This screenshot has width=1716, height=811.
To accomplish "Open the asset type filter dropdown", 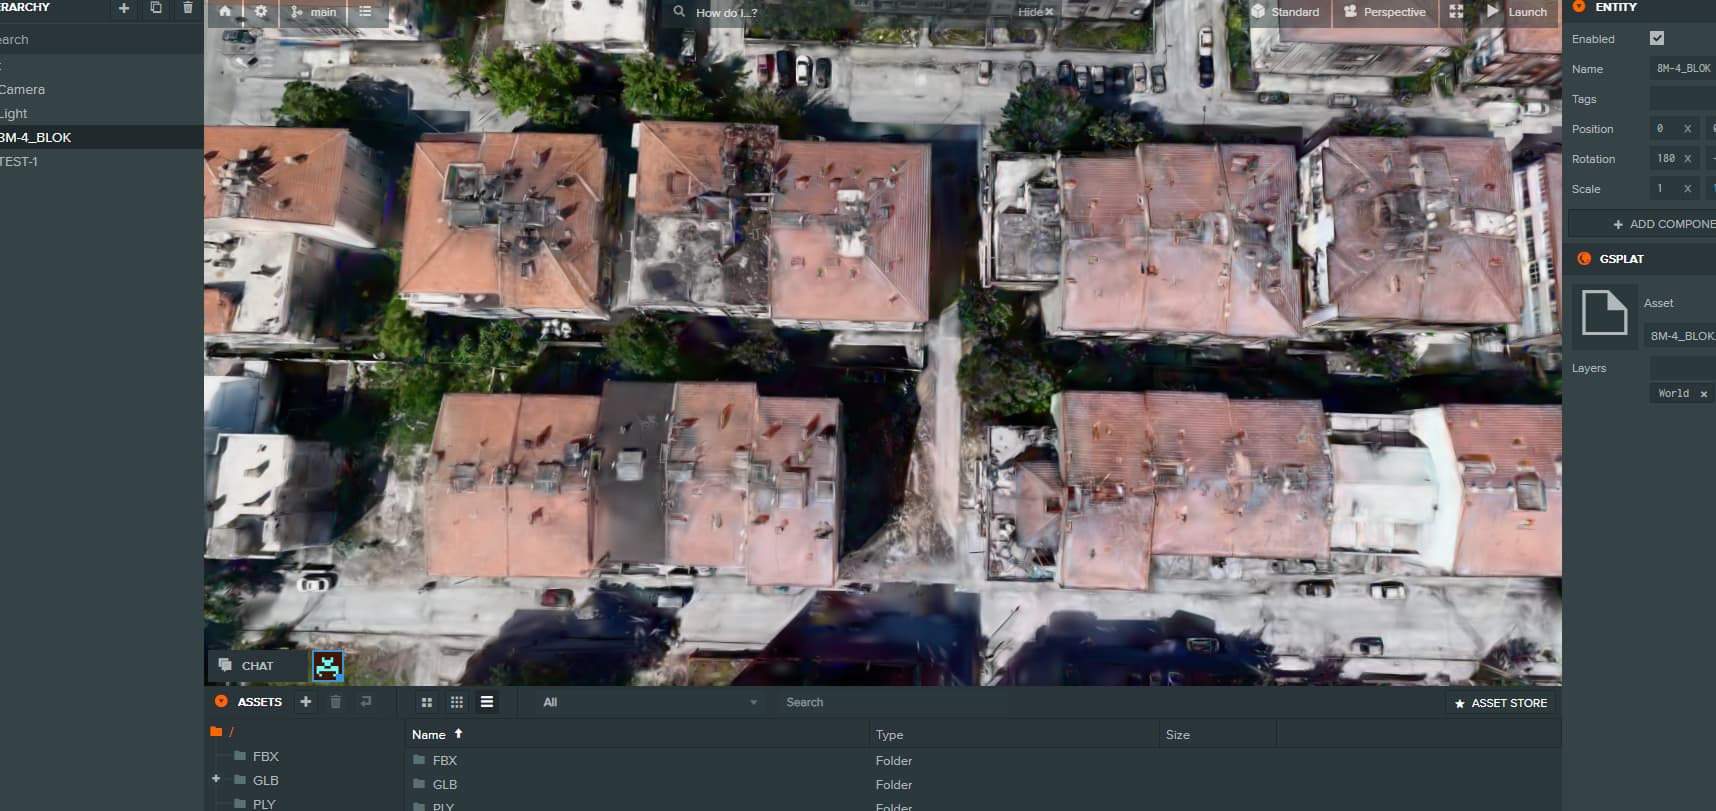I will pos(648,702).
